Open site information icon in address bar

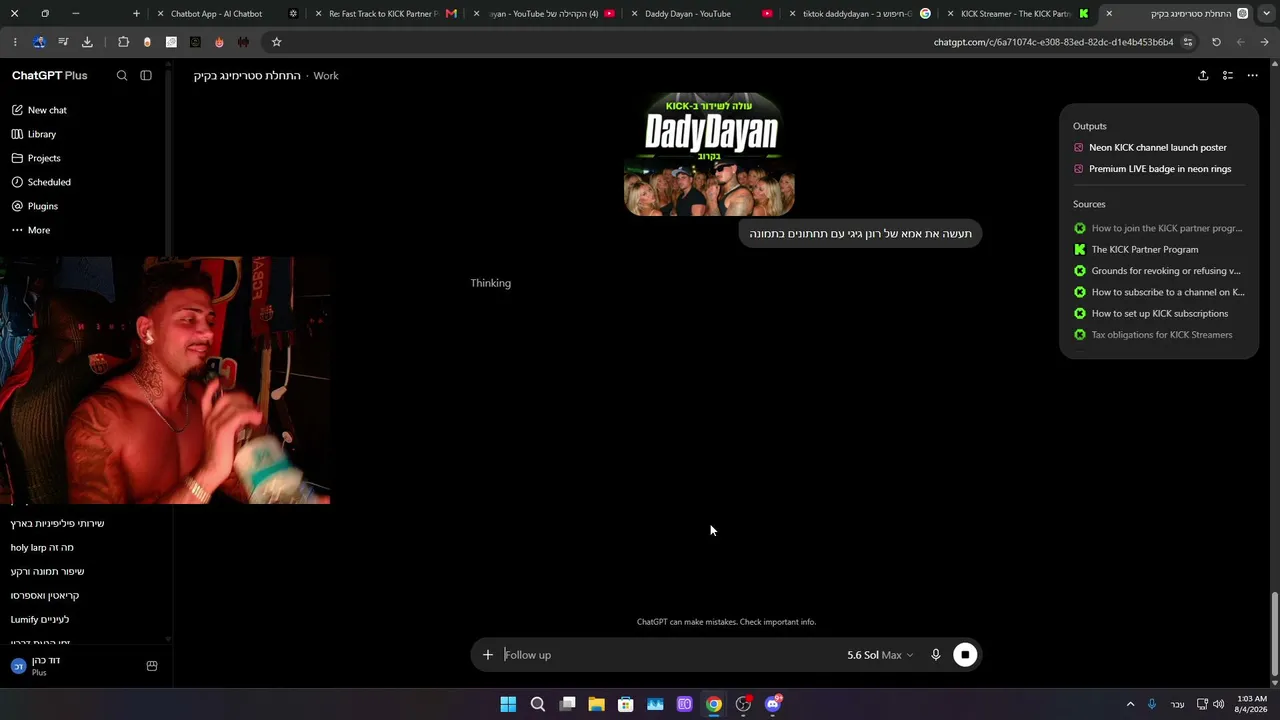coord(1188,42)
